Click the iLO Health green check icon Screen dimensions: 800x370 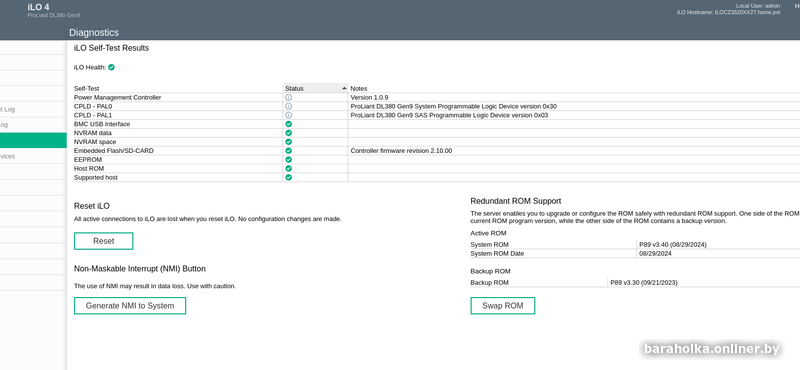point(111,67)
